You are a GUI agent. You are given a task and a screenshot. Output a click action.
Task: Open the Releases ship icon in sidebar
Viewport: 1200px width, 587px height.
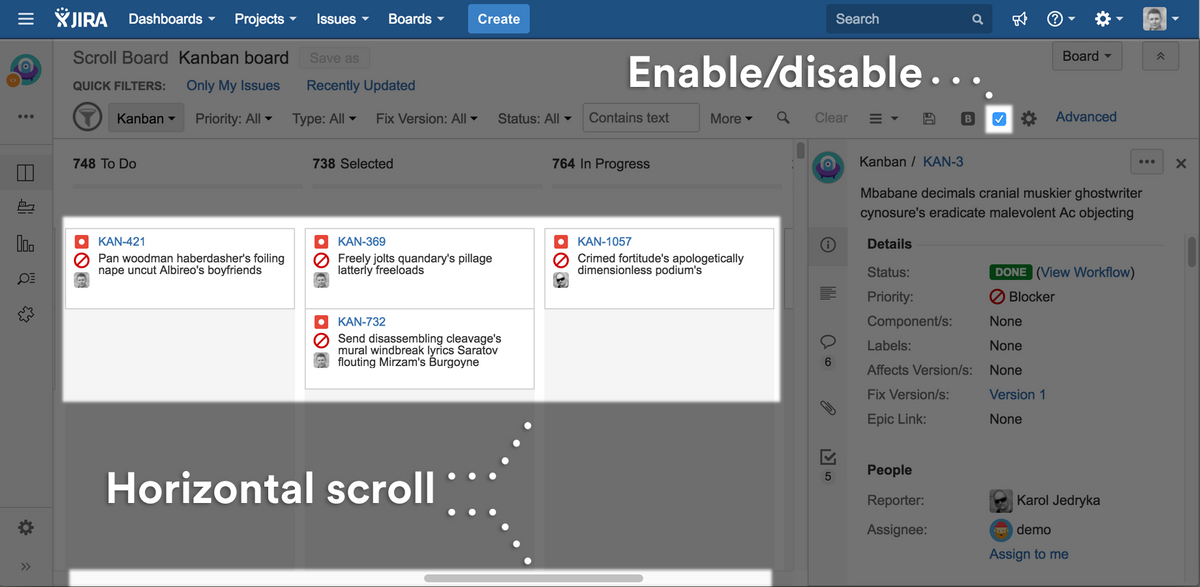click(x=26, y=207)
